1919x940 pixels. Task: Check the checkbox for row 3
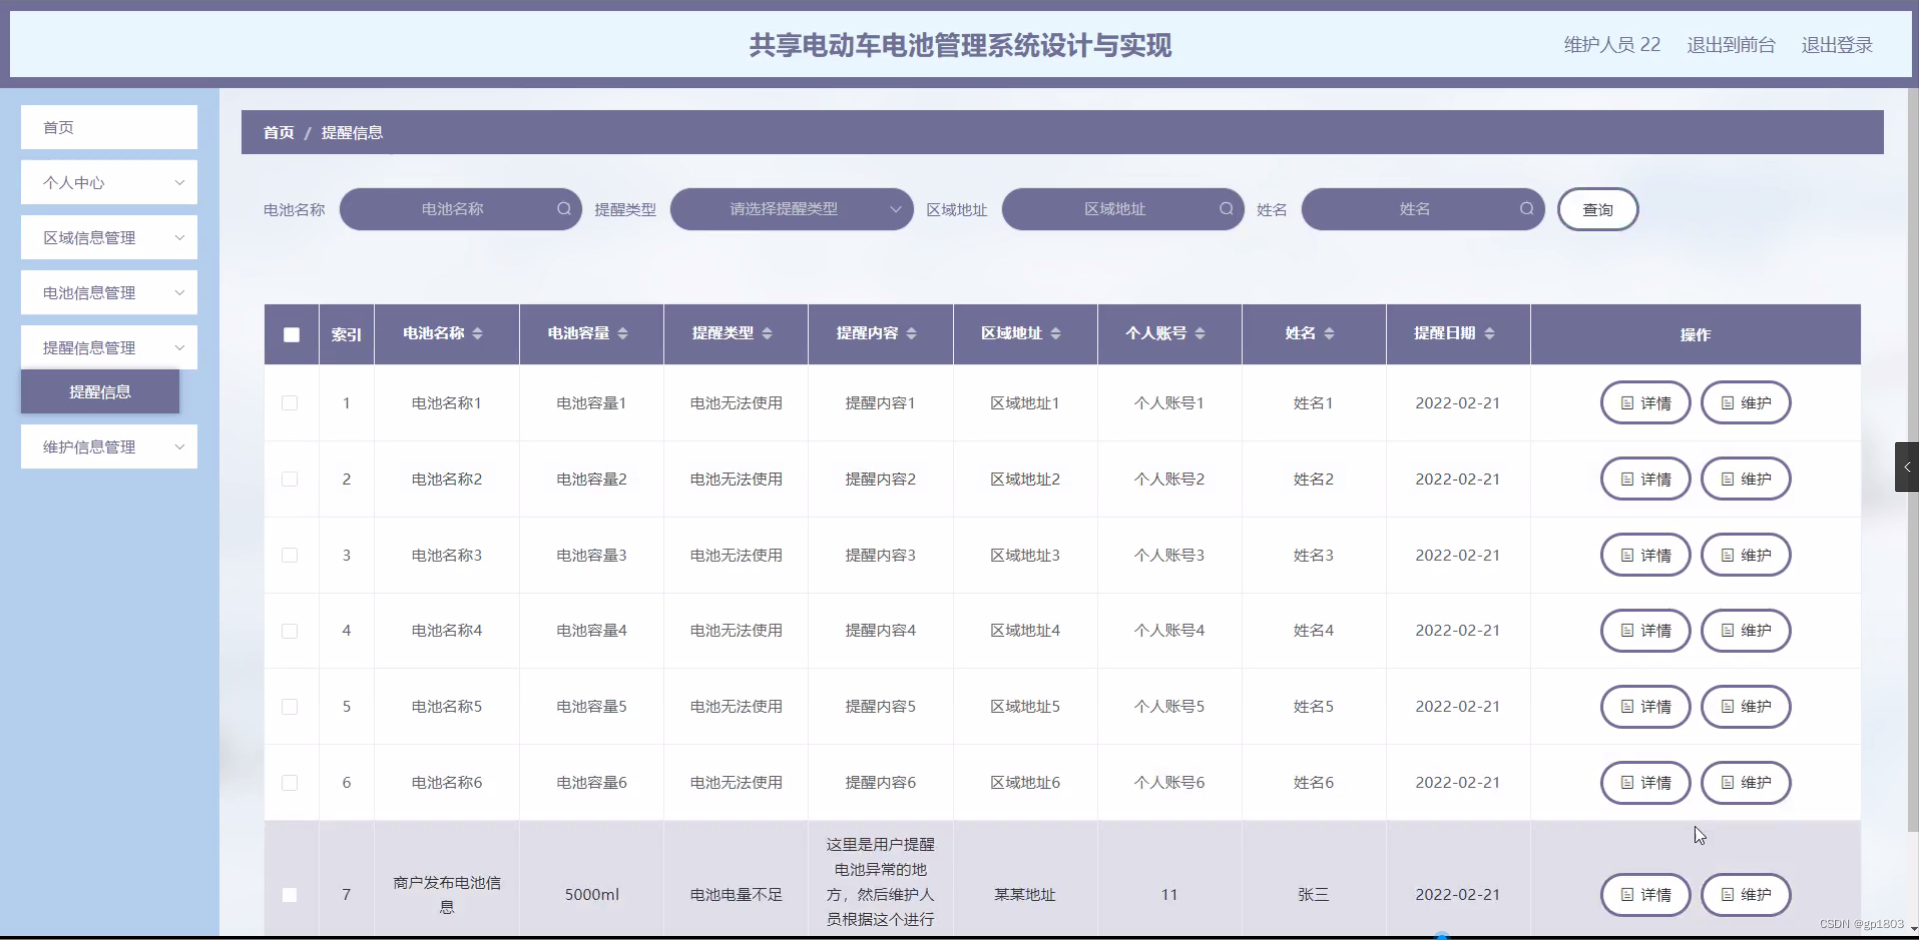coord(291,555)
